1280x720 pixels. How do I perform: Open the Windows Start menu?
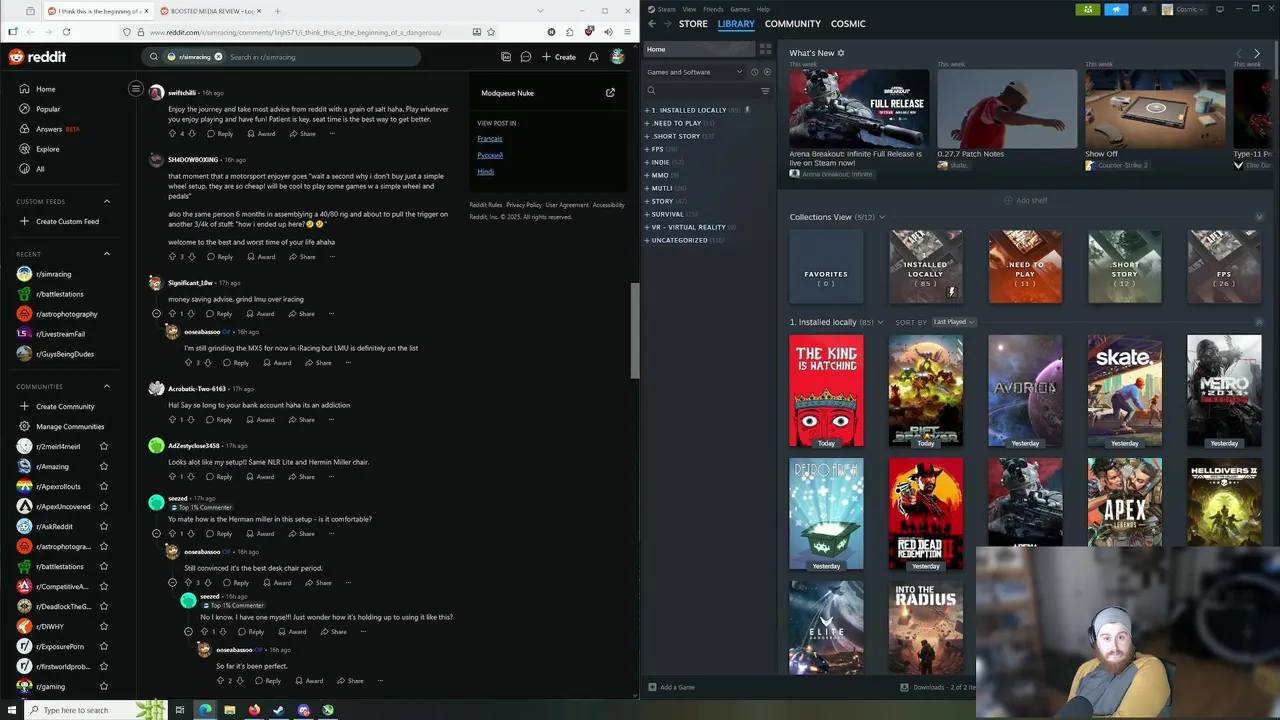[11, 710]
